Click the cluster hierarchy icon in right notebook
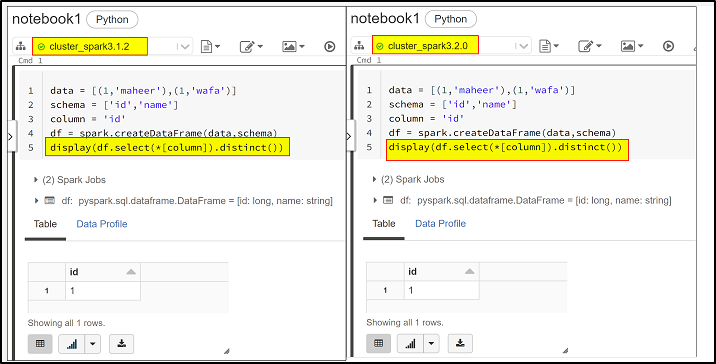Image resolution: width=716 pixels, height=364 pixels. pyautogui.click(x=360, y=46)
